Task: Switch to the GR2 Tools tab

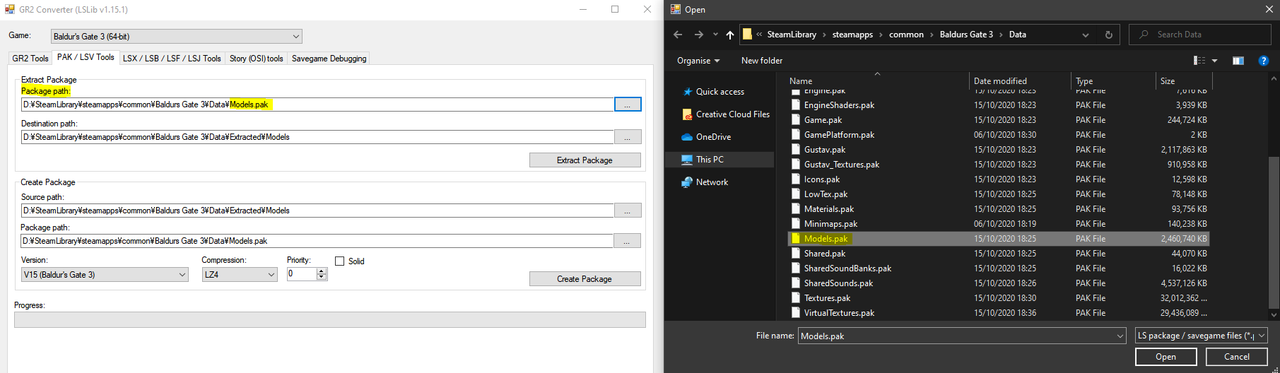Action: [30, 59]
